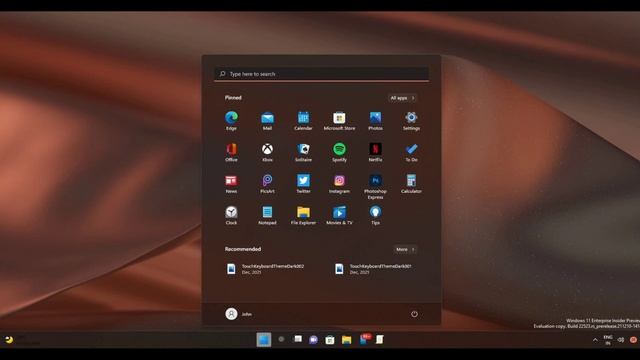Show More recommended items
640x360 pixels.
[x=405, y=249]
